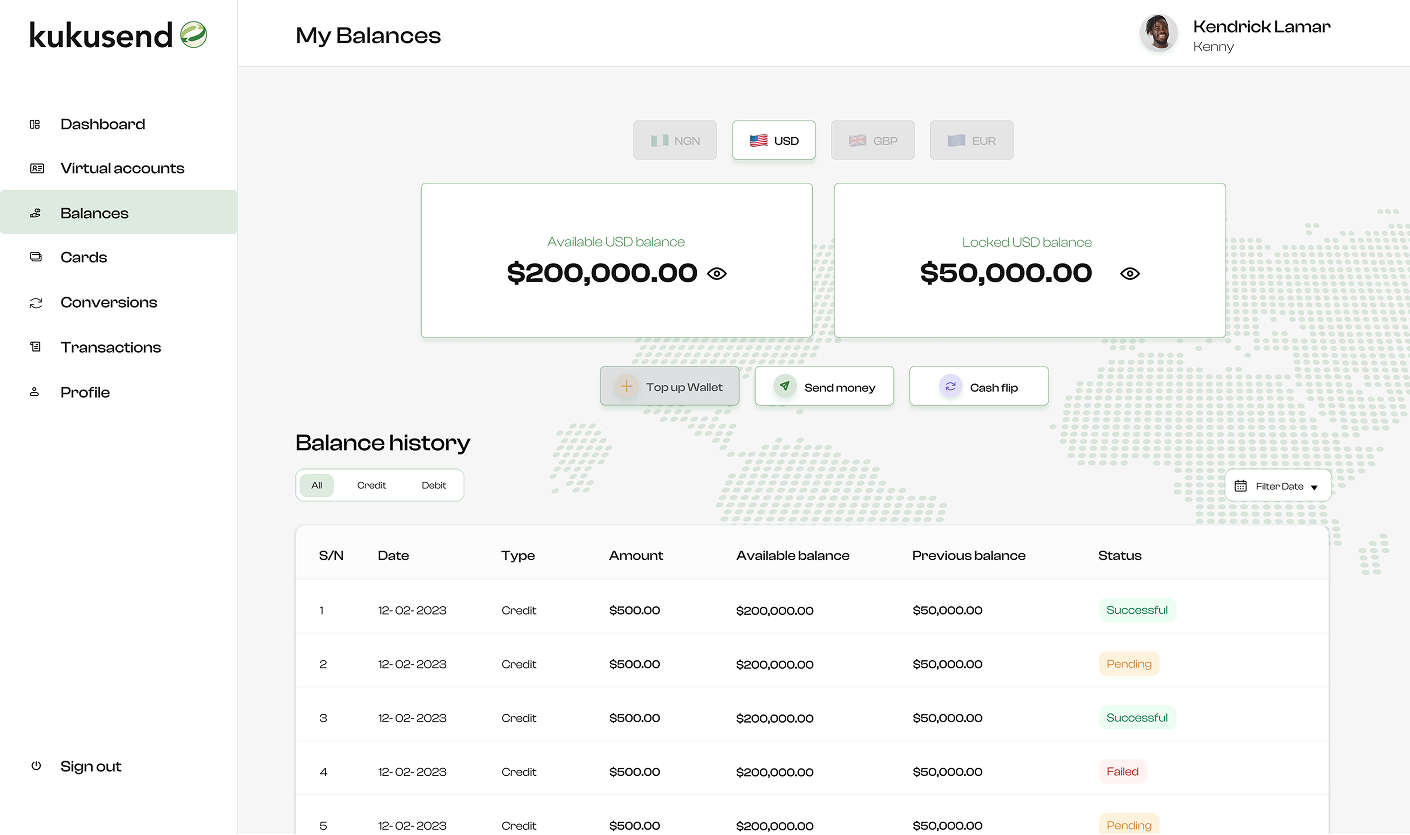Open Kendrick Lamar's profile avatar
The height and width of the screenshot is (835, 1410).
[x=1158, y=33]
